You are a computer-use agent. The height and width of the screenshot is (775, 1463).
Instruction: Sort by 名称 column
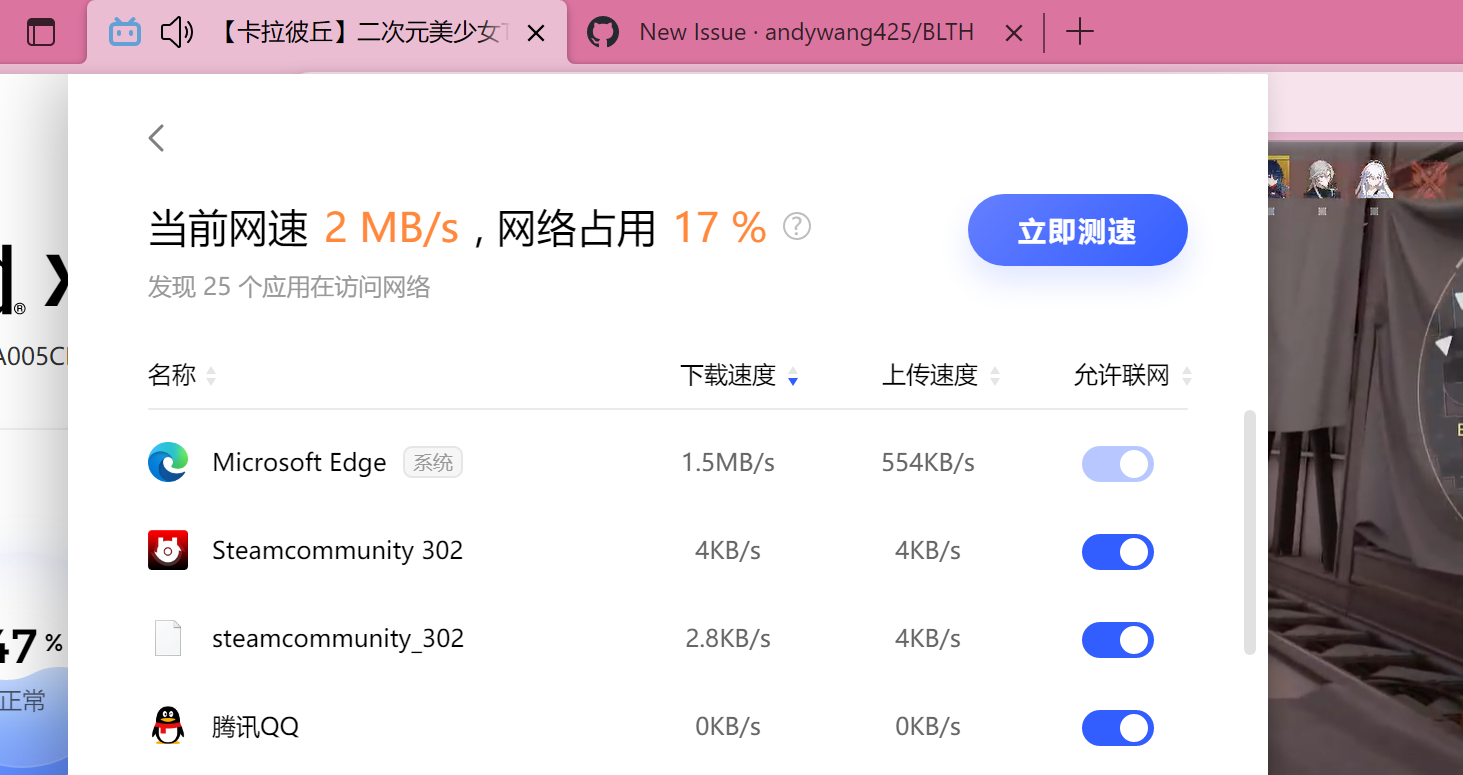pyautogui.click(x=182, y=376)
